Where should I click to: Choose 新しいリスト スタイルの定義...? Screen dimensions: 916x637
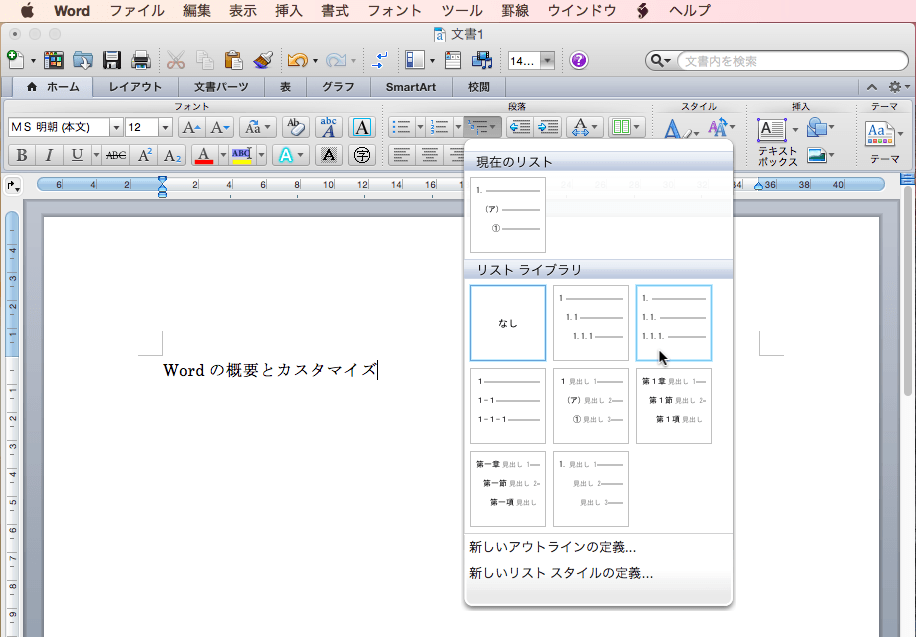click(561, 573)
